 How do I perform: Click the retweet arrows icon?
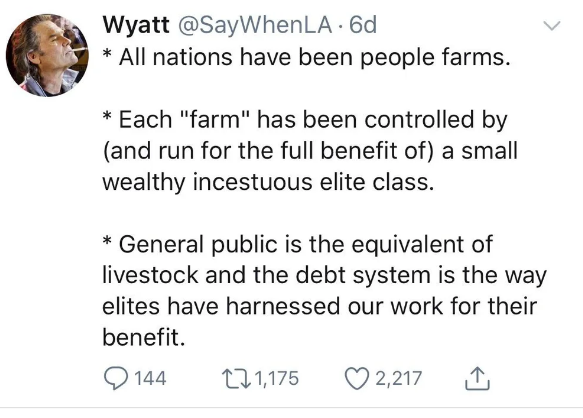tap(236, 378)
